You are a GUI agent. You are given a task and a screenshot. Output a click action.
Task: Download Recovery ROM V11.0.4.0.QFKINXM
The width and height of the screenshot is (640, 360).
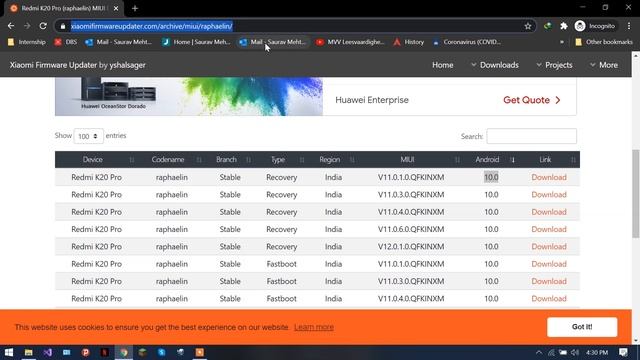(x=549, y=212)
